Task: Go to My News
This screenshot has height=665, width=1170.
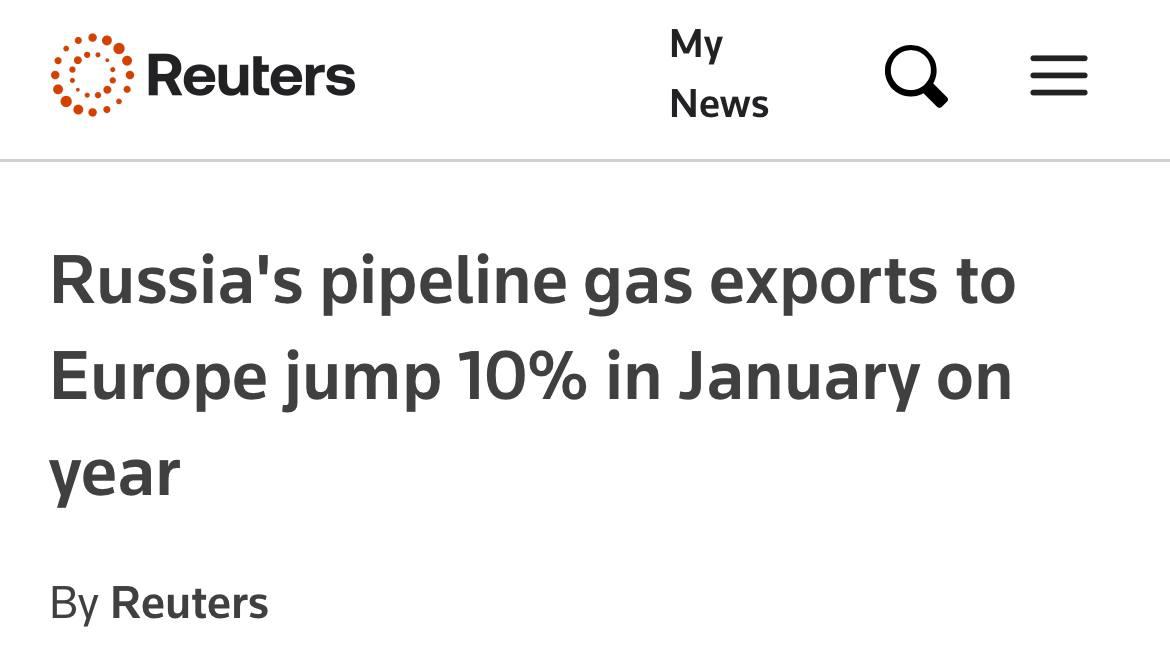Action: coord(718,74)
